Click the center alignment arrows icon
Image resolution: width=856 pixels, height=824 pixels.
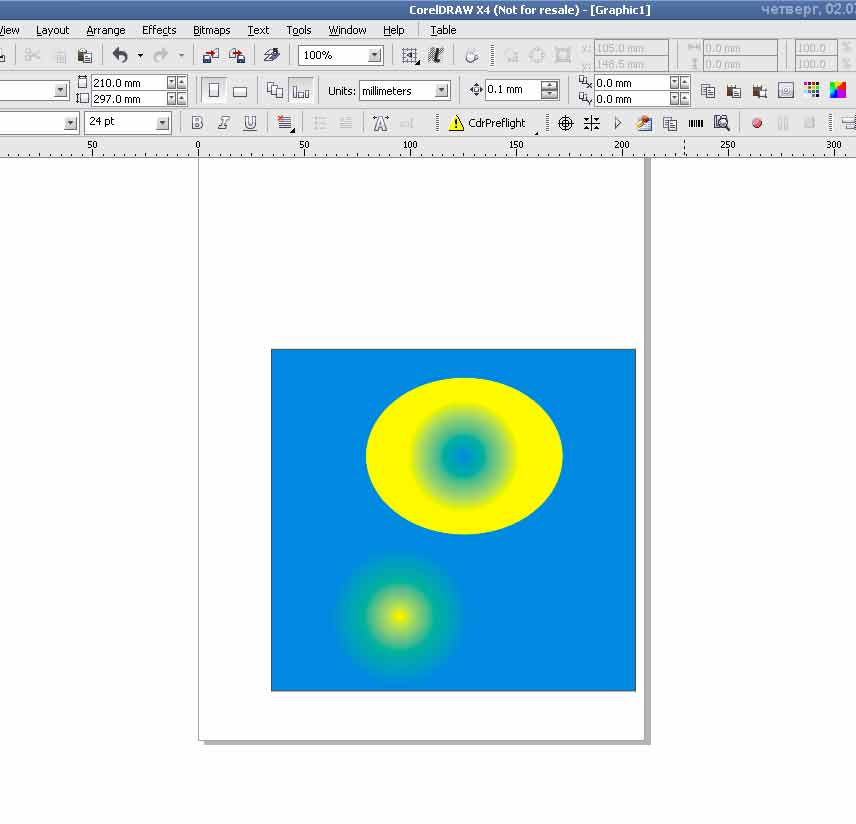[x=592, y=123]
